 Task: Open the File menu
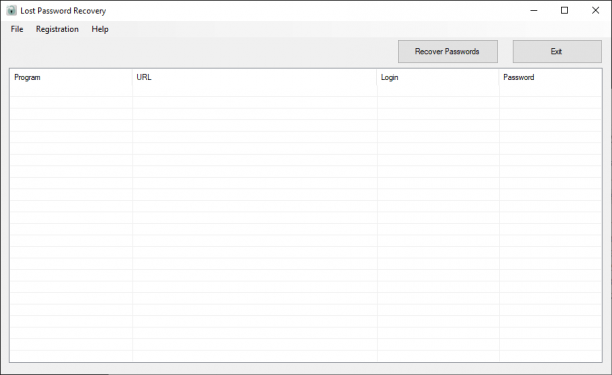[x=17, y=29]
